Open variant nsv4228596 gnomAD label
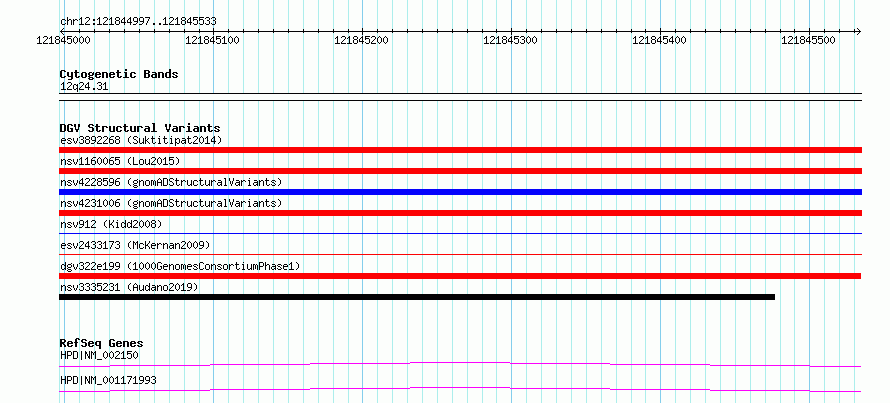 171,182
